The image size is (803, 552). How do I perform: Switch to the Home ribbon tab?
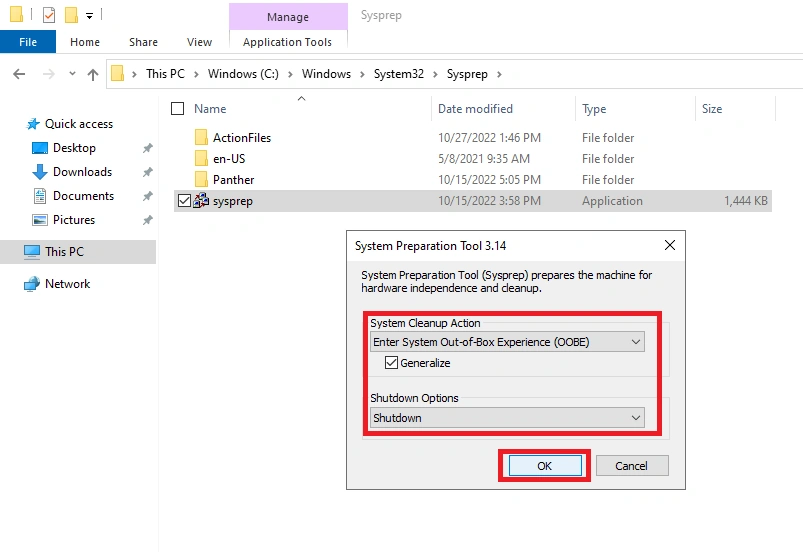click(x=85, y=42)
